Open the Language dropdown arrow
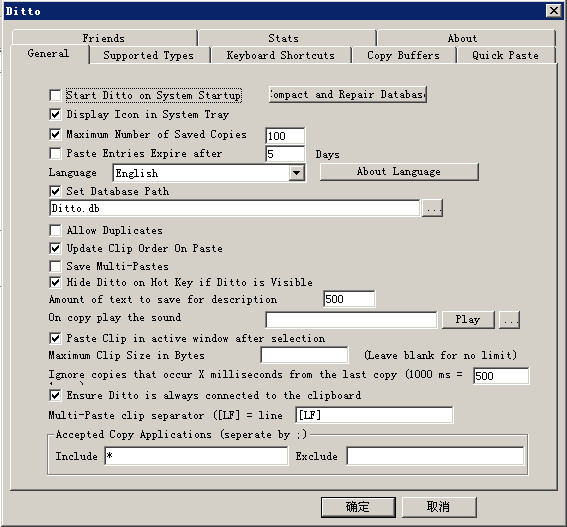Viewport: 567px width, 527px height. (297, 173)
